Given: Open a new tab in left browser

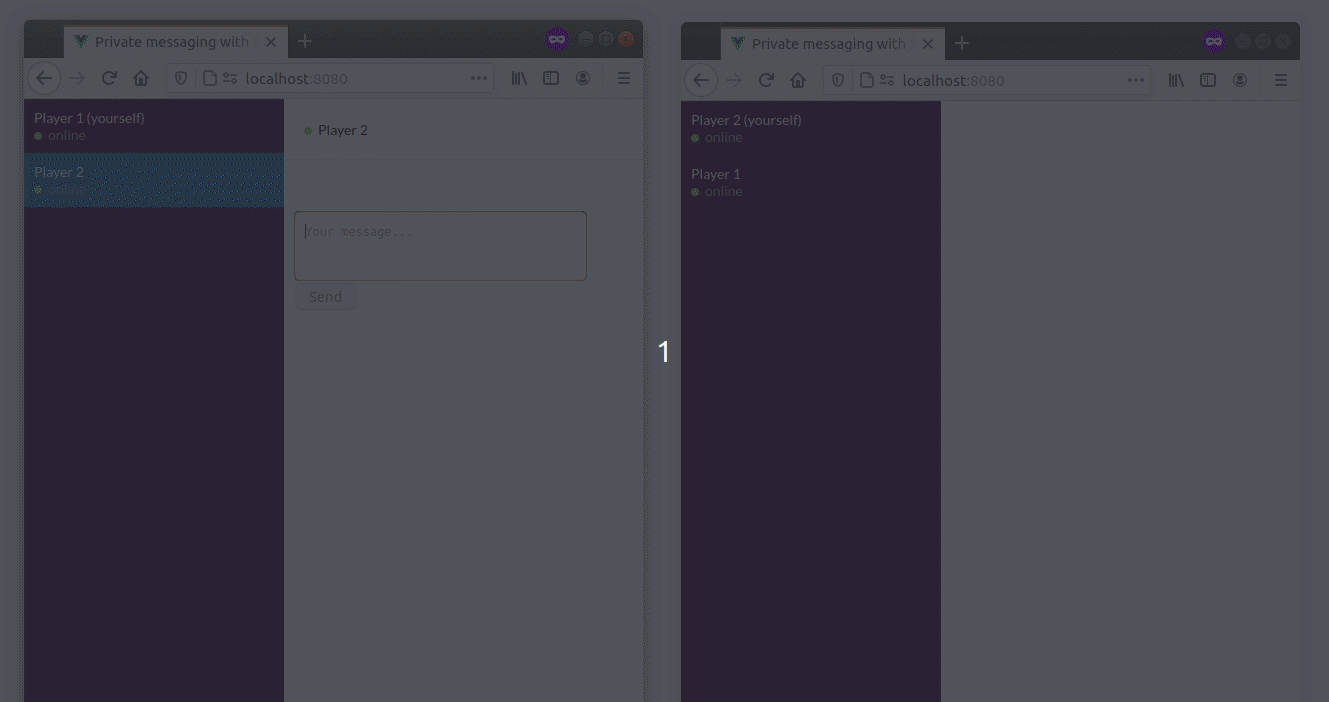Looking at the screenshot, I should 305,41.
